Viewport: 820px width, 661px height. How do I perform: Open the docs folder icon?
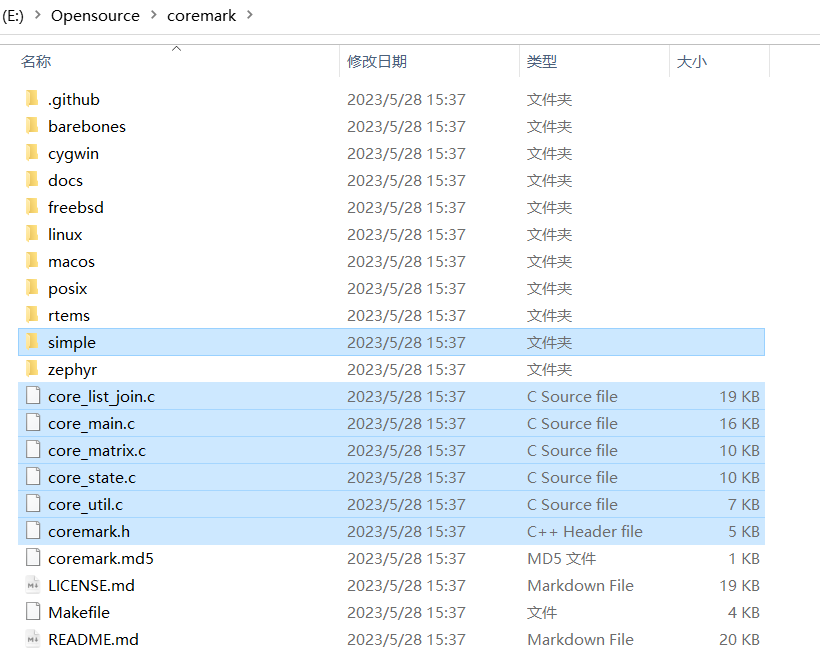point(33,180)
